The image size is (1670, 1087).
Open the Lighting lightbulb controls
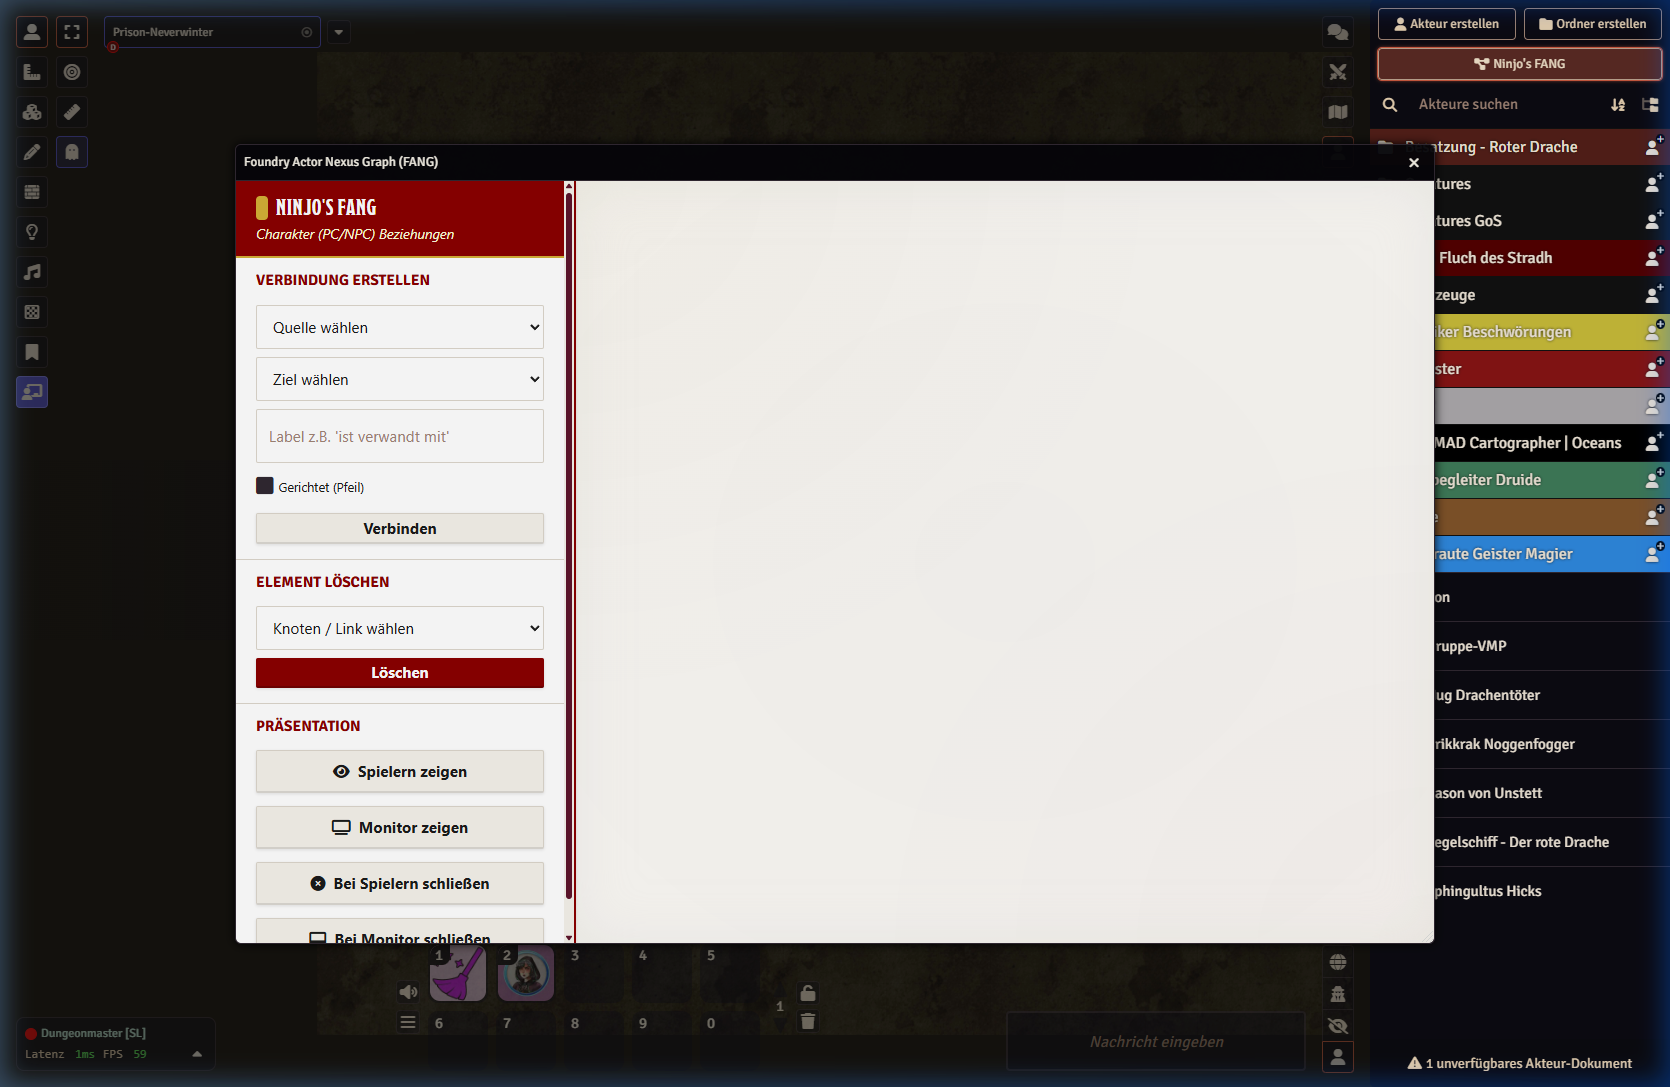click(32, 232)
